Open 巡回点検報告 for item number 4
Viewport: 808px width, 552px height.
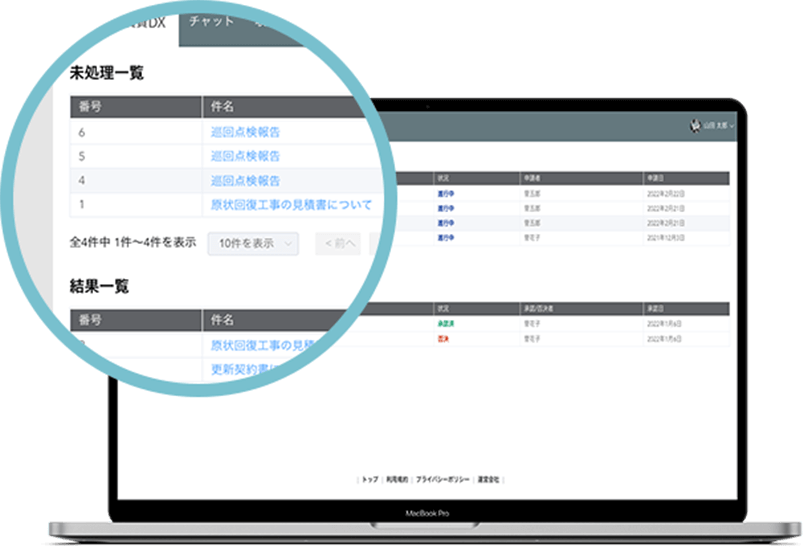[x=245, y=181]
